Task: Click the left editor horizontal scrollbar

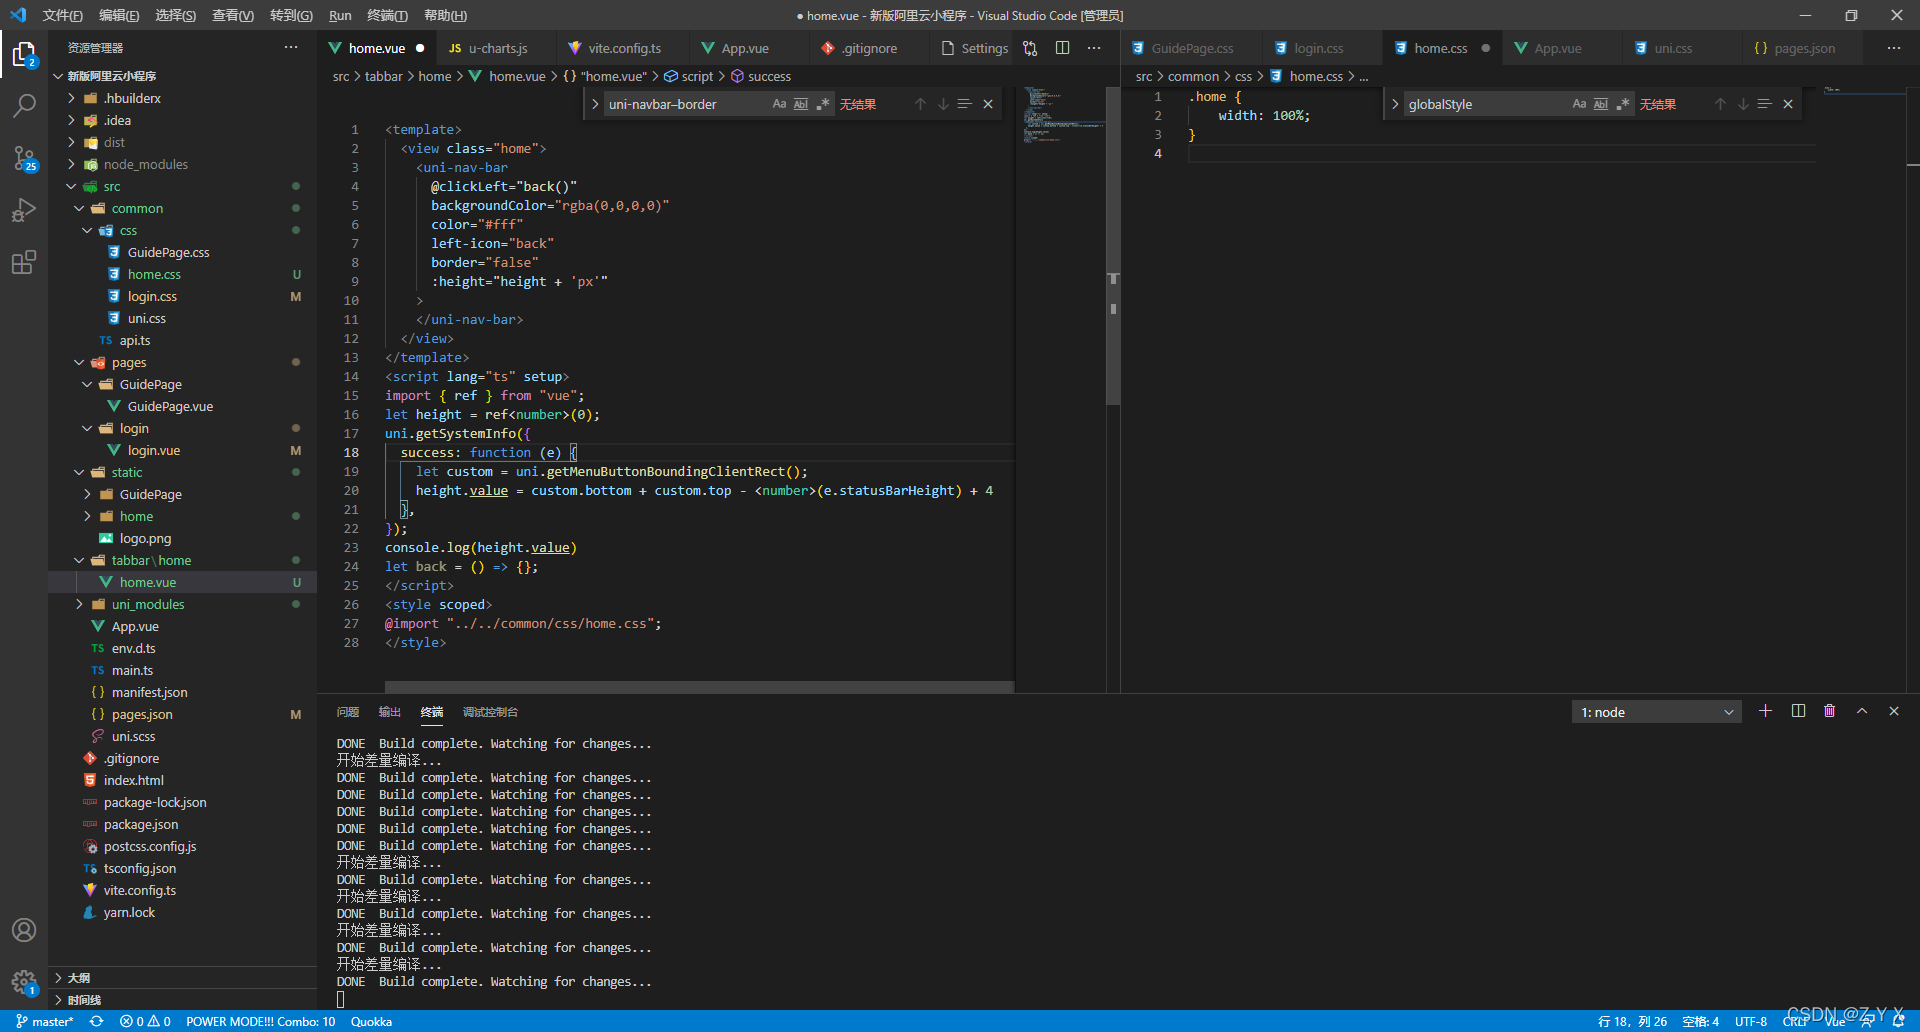Action: [x=699, y=687]
